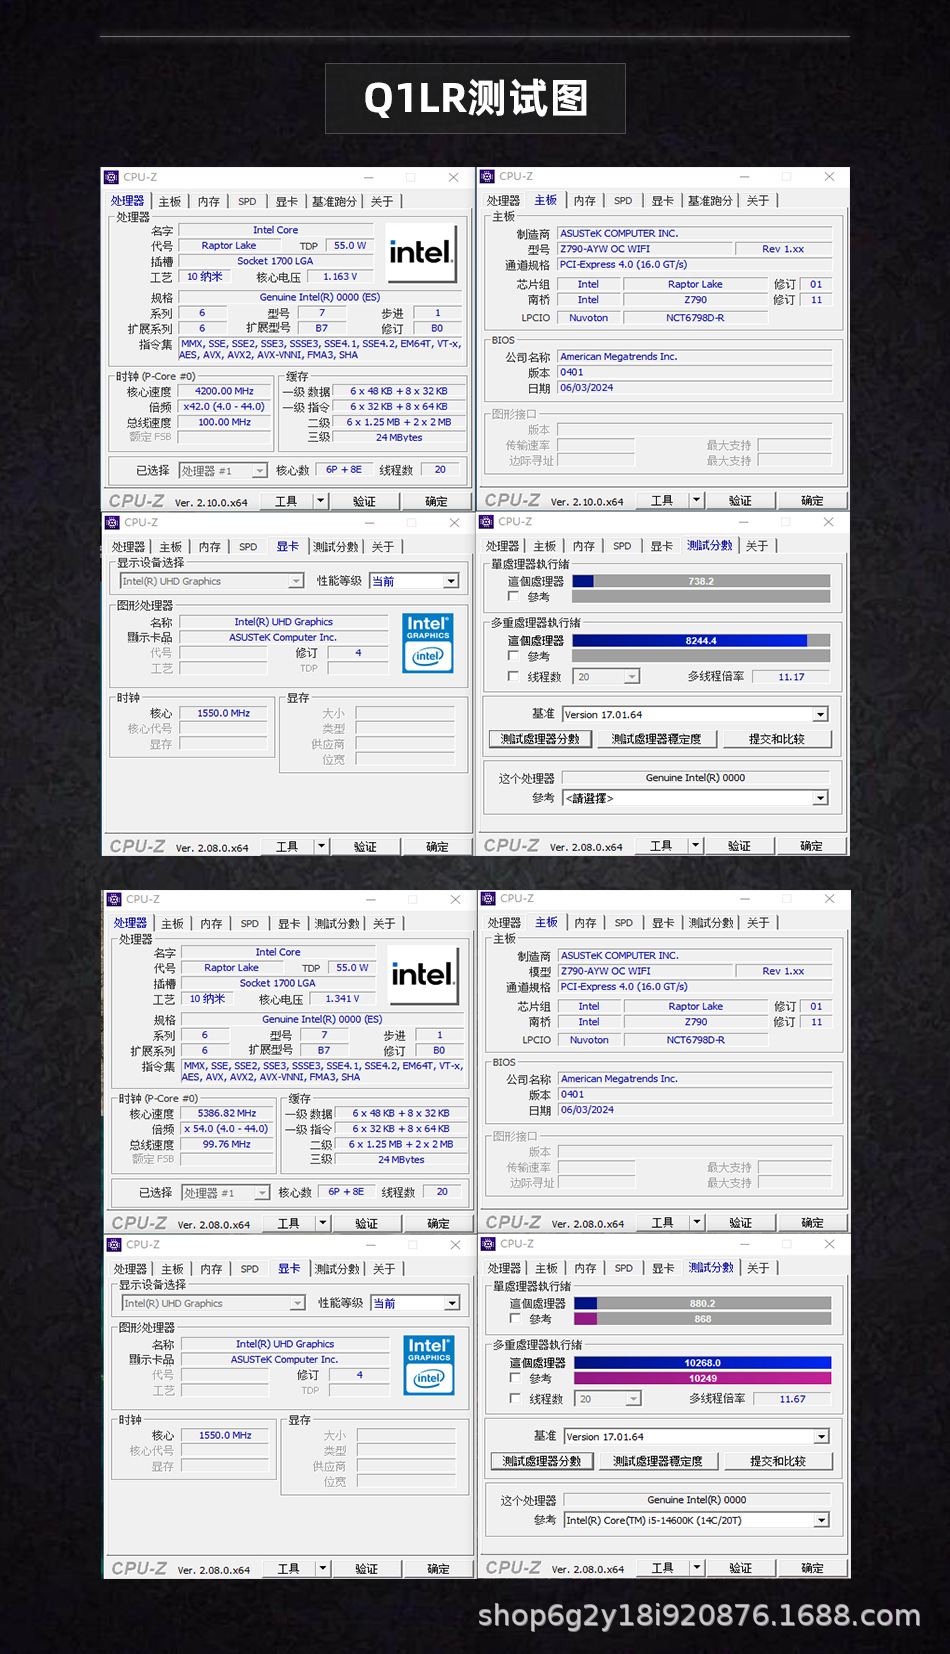
Task: Click multi-thread ratio value 11.17
Action: [x=791, y=677]
